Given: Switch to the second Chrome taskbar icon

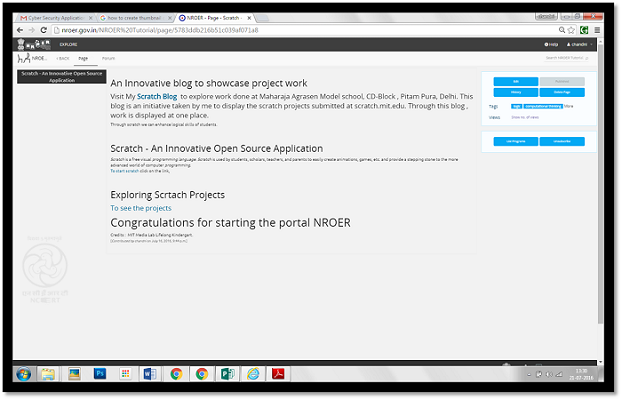Looking at the screenshot, I should tap(202, 374).
